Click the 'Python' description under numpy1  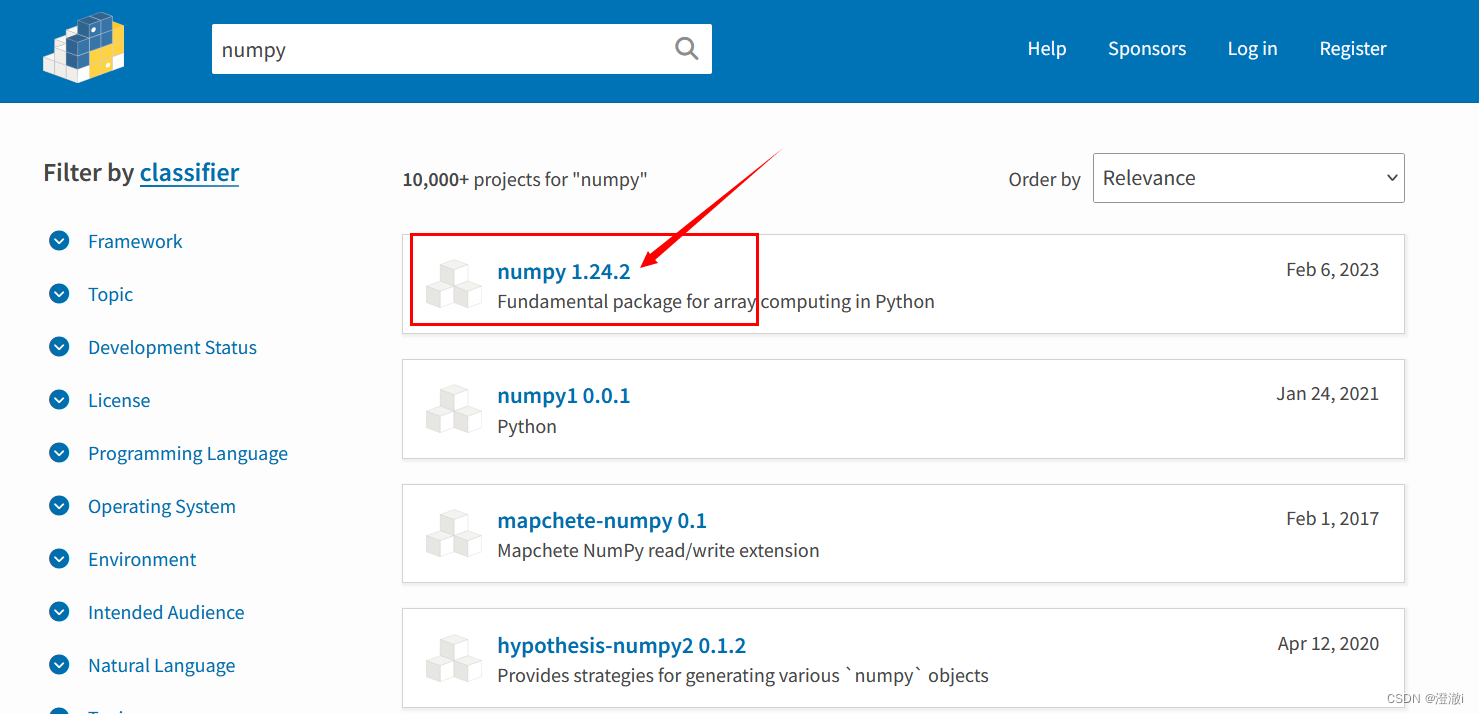pos(527,427)
